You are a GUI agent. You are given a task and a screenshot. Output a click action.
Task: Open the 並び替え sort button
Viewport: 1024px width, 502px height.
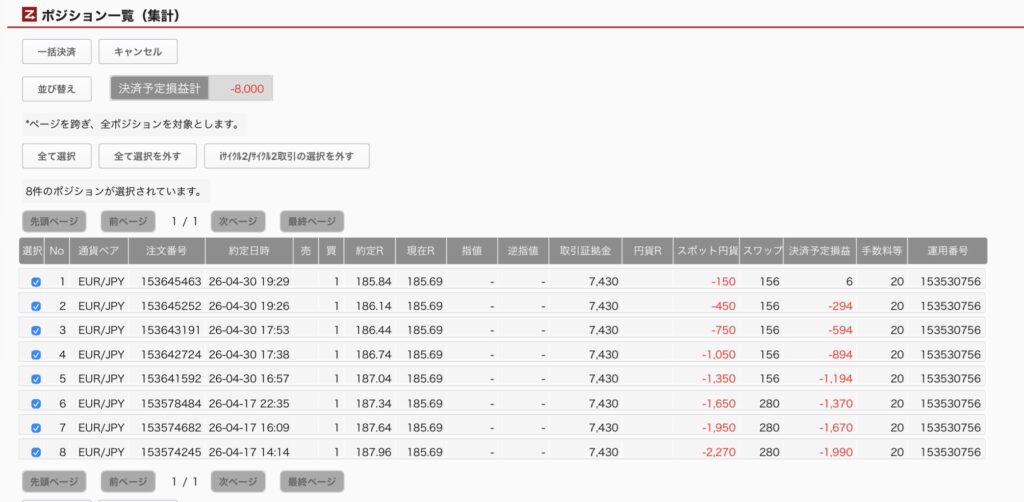(57, 89)
